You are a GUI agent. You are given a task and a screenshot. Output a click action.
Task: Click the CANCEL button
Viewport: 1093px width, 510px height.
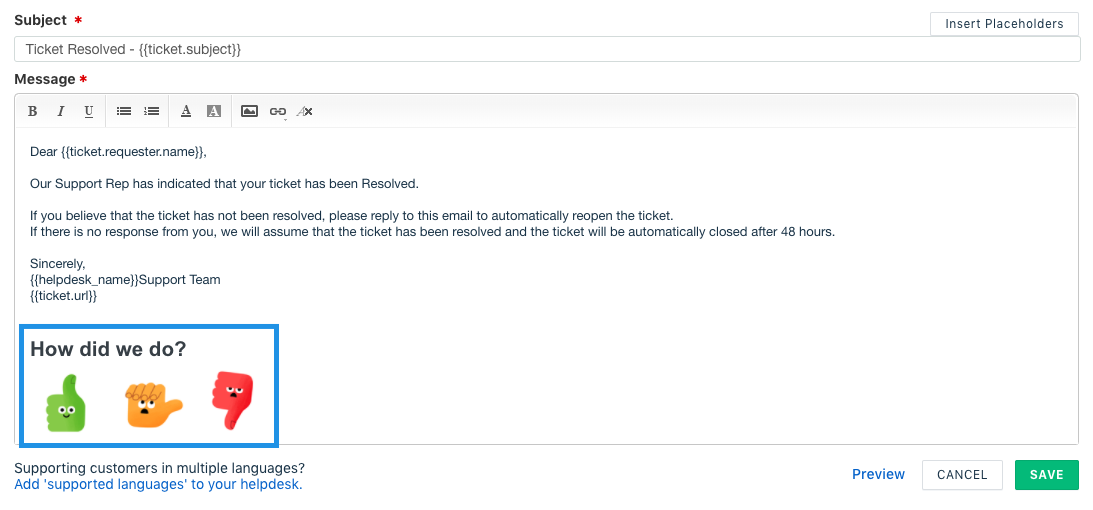[962, 475]
